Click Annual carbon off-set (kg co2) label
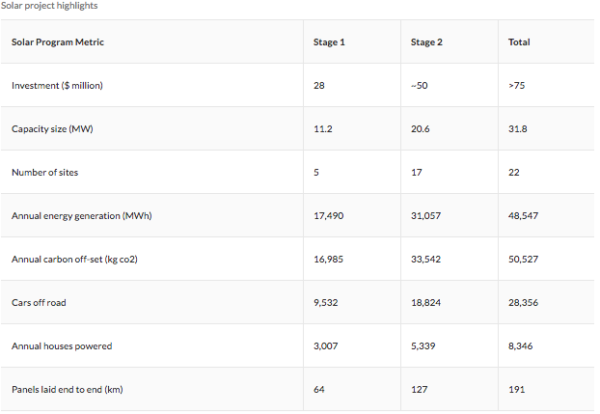Viewport: 600px width, 414px height. 74,259
